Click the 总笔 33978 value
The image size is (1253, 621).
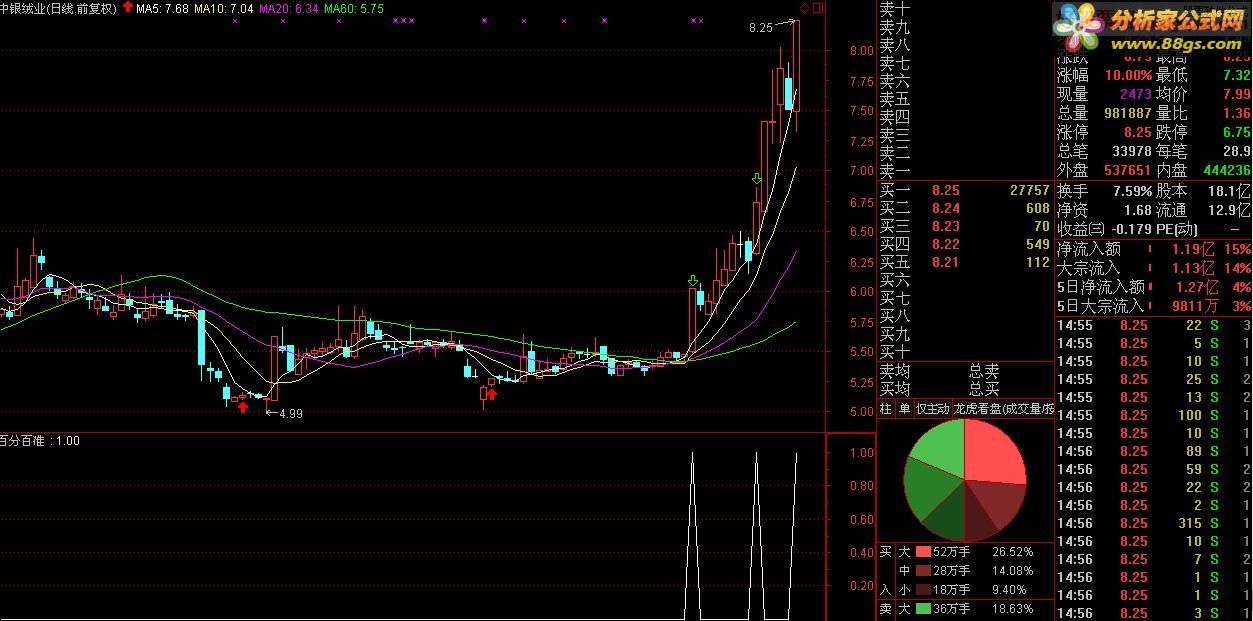tap(1130, 151)
